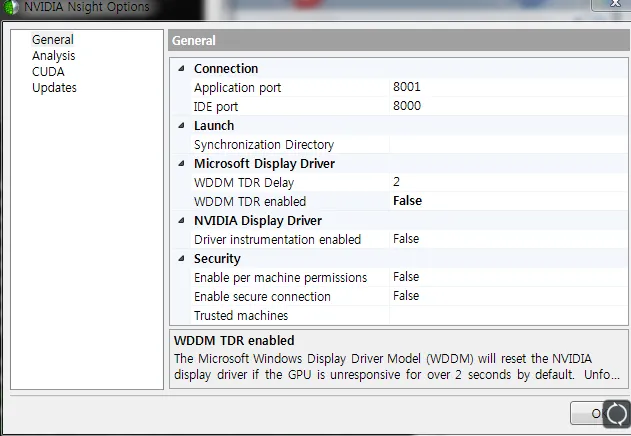Select the Enable secure connection label

click(262, 297)
